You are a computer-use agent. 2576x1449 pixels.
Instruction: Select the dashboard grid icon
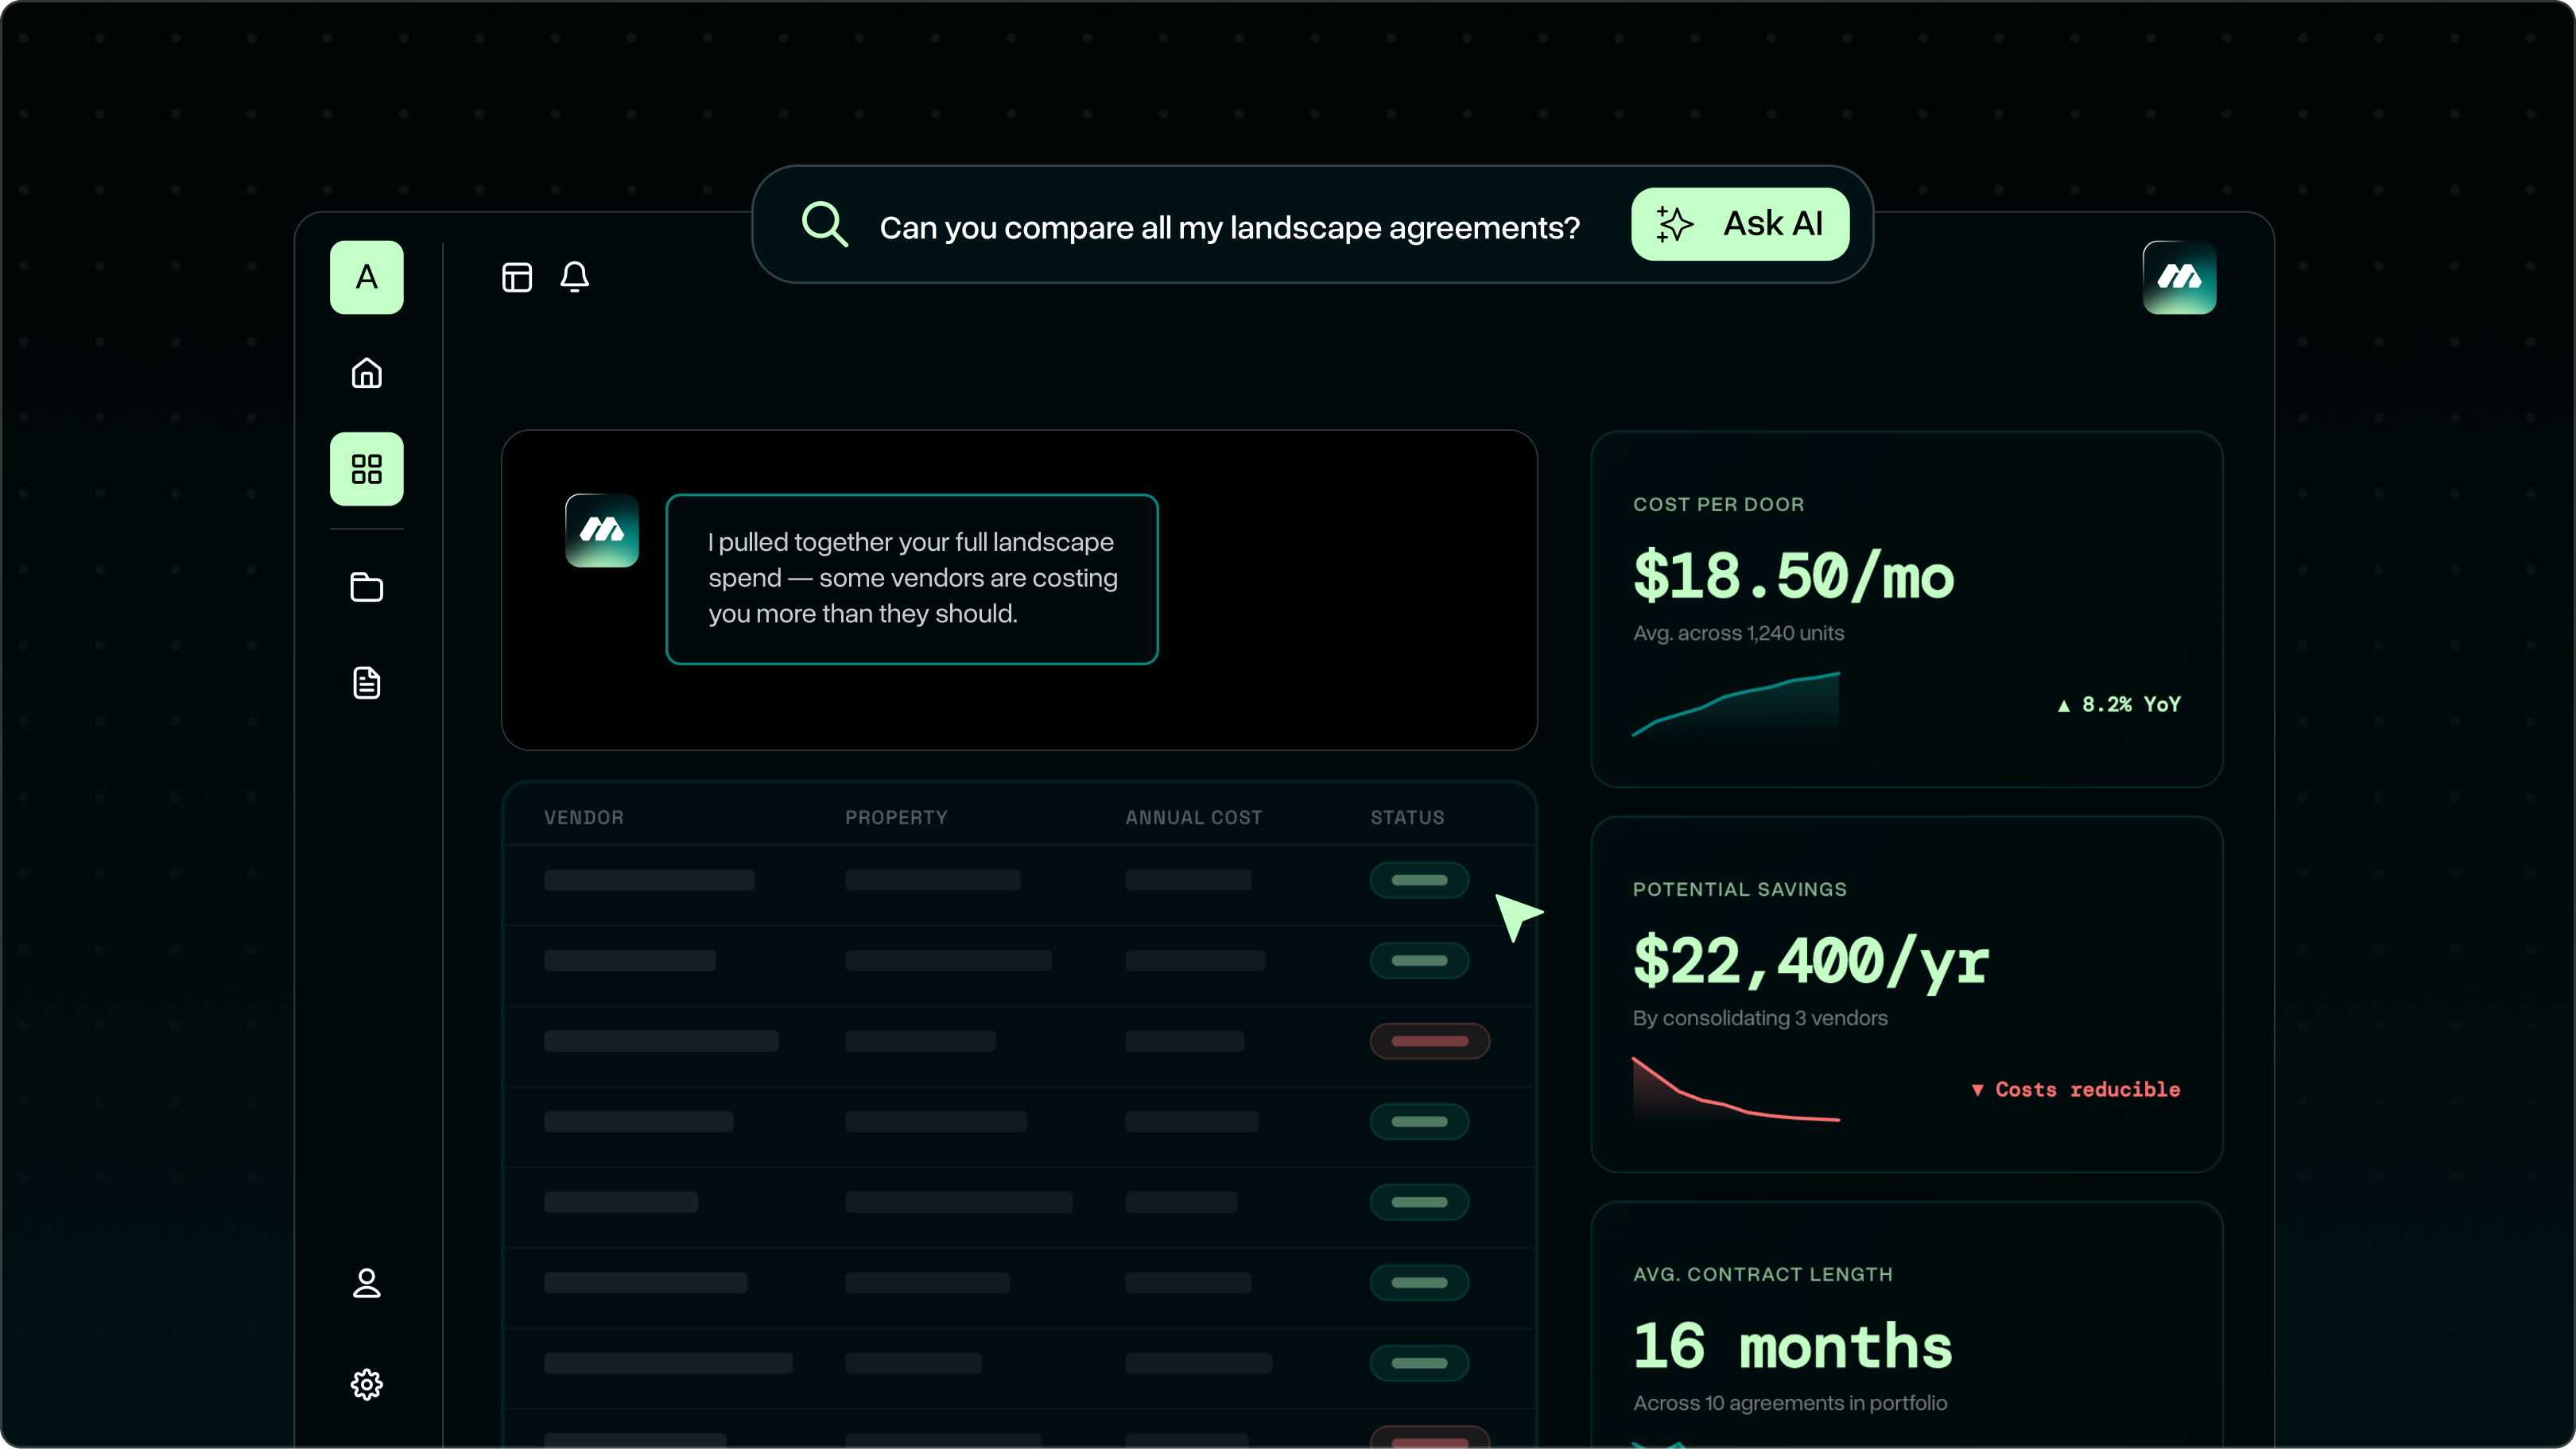point(367,469)
